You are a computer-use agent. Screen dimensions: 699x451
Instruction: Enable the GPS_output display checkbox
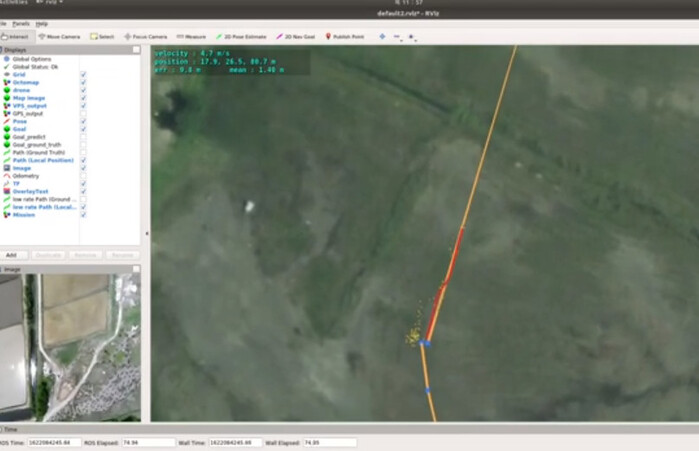83,113
